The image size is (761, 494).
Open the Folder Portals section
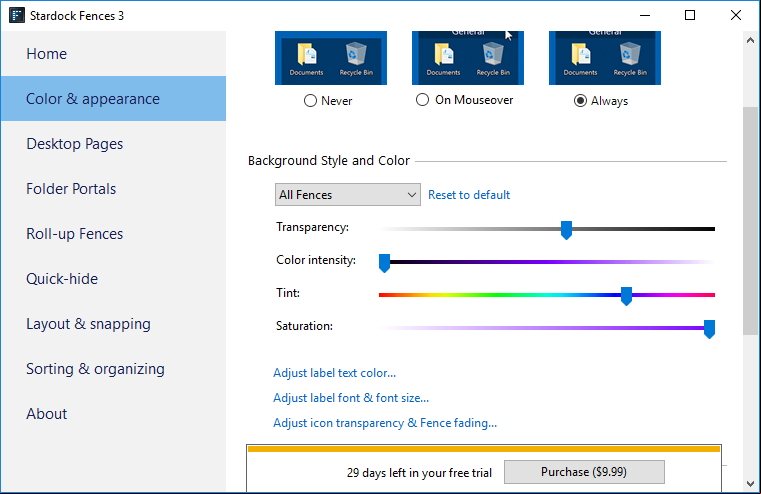[x=114, y=188]
